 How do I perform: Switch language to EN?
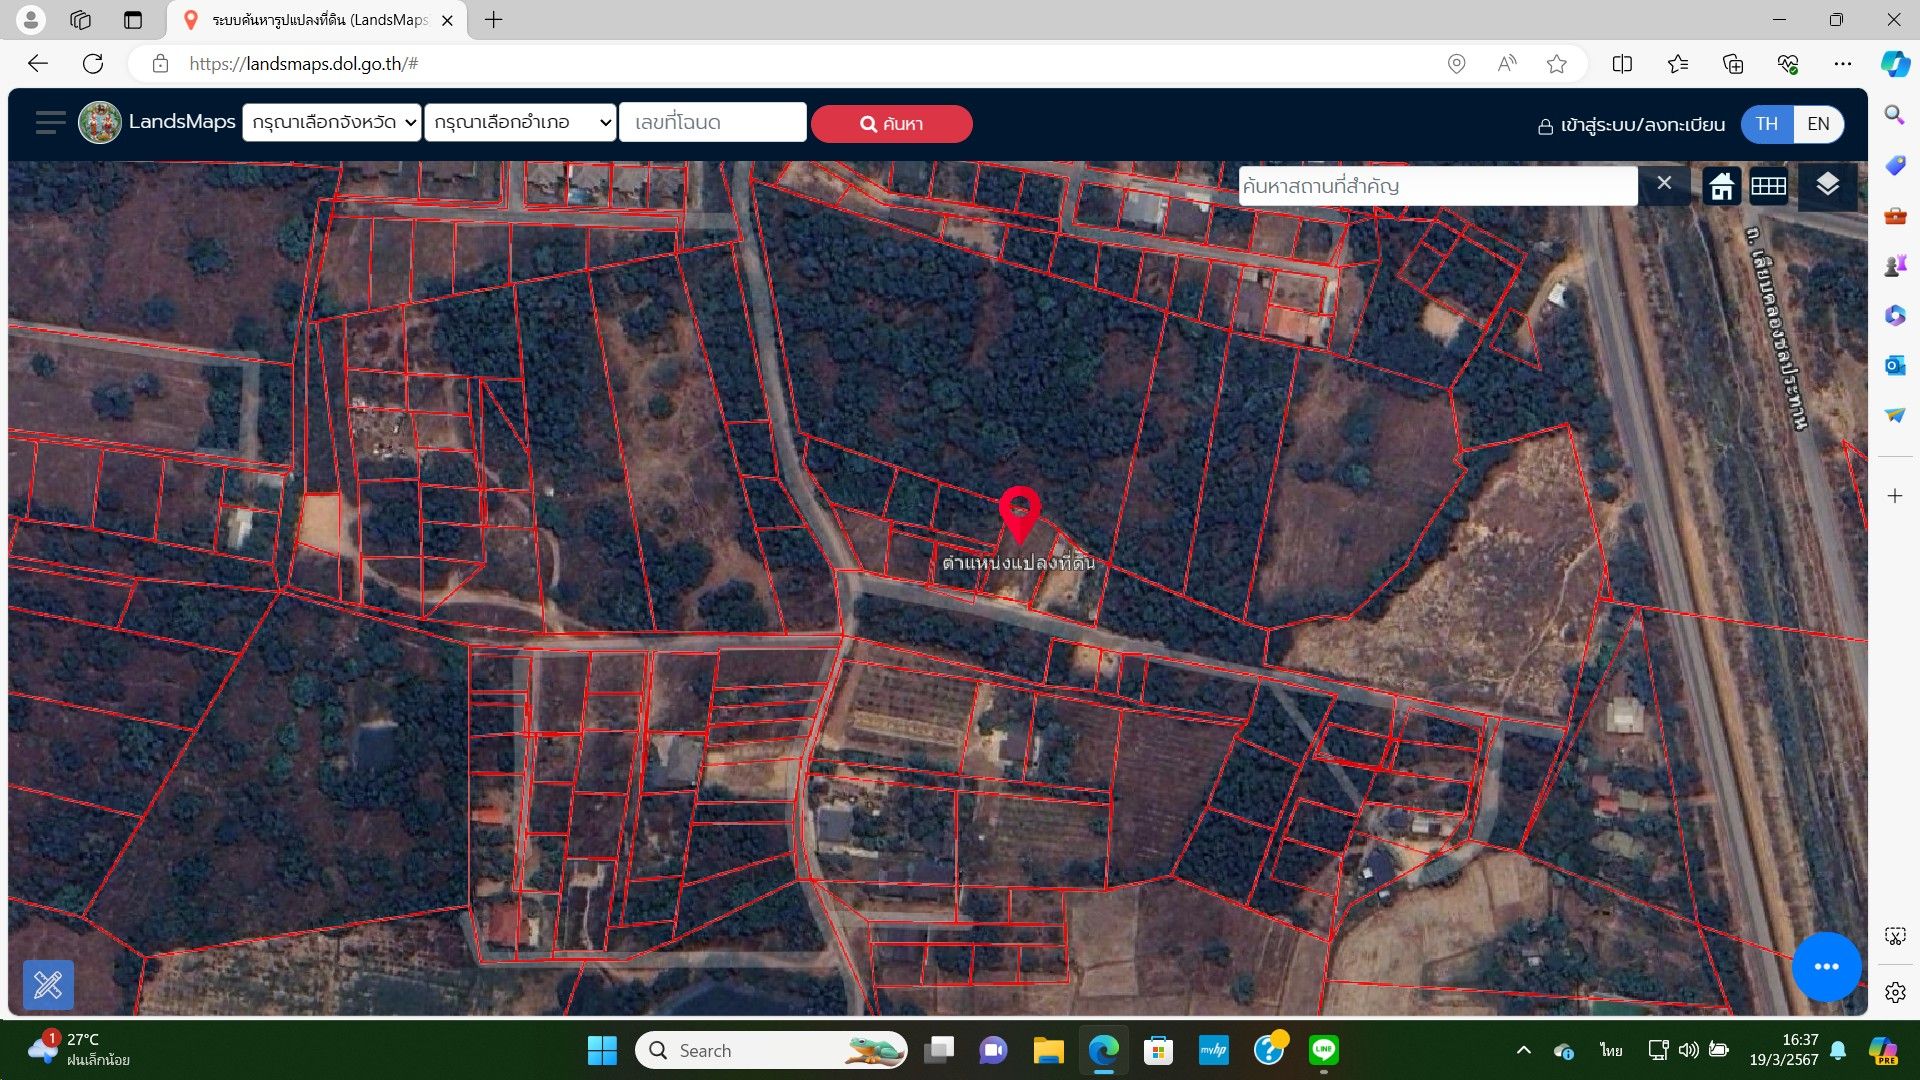tap(1818, 124)
